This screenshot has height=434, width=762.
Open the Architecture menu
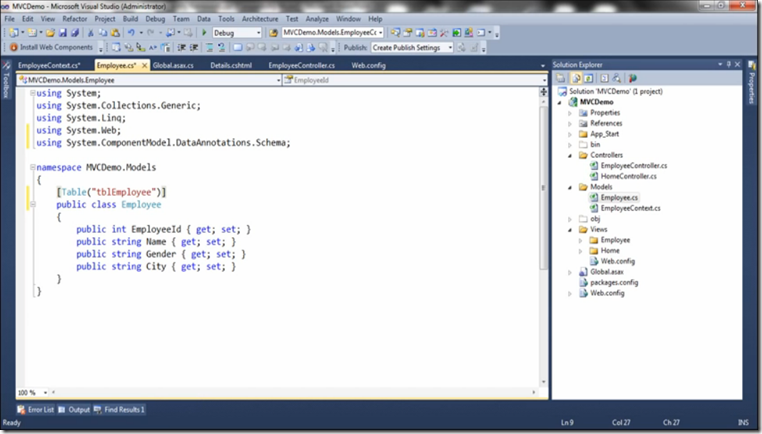coord(260,18)
